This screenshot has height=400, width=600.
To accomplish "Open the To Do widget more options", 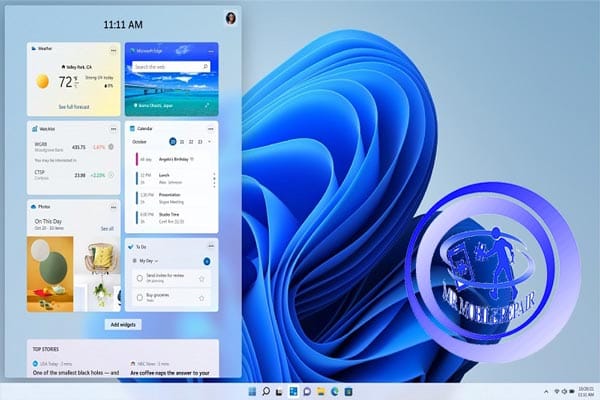I will (x=211, y=246).
